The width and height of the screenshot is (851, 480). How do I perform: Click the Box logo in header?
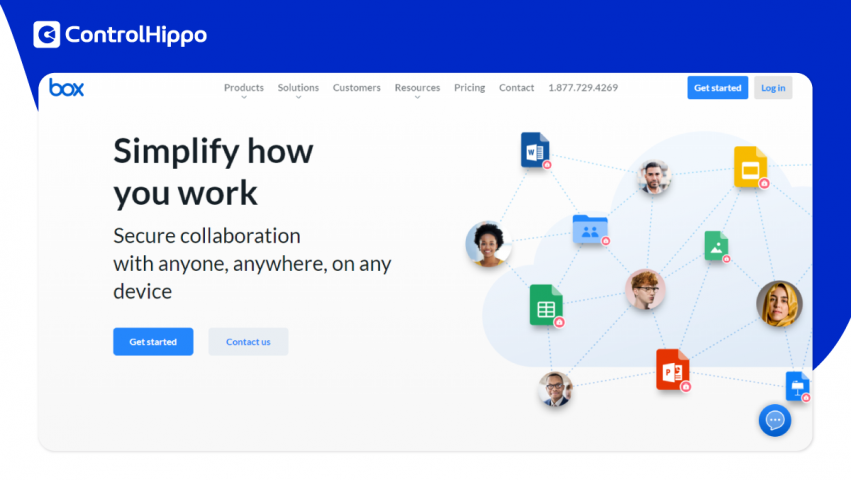click(x=66, y=88)
